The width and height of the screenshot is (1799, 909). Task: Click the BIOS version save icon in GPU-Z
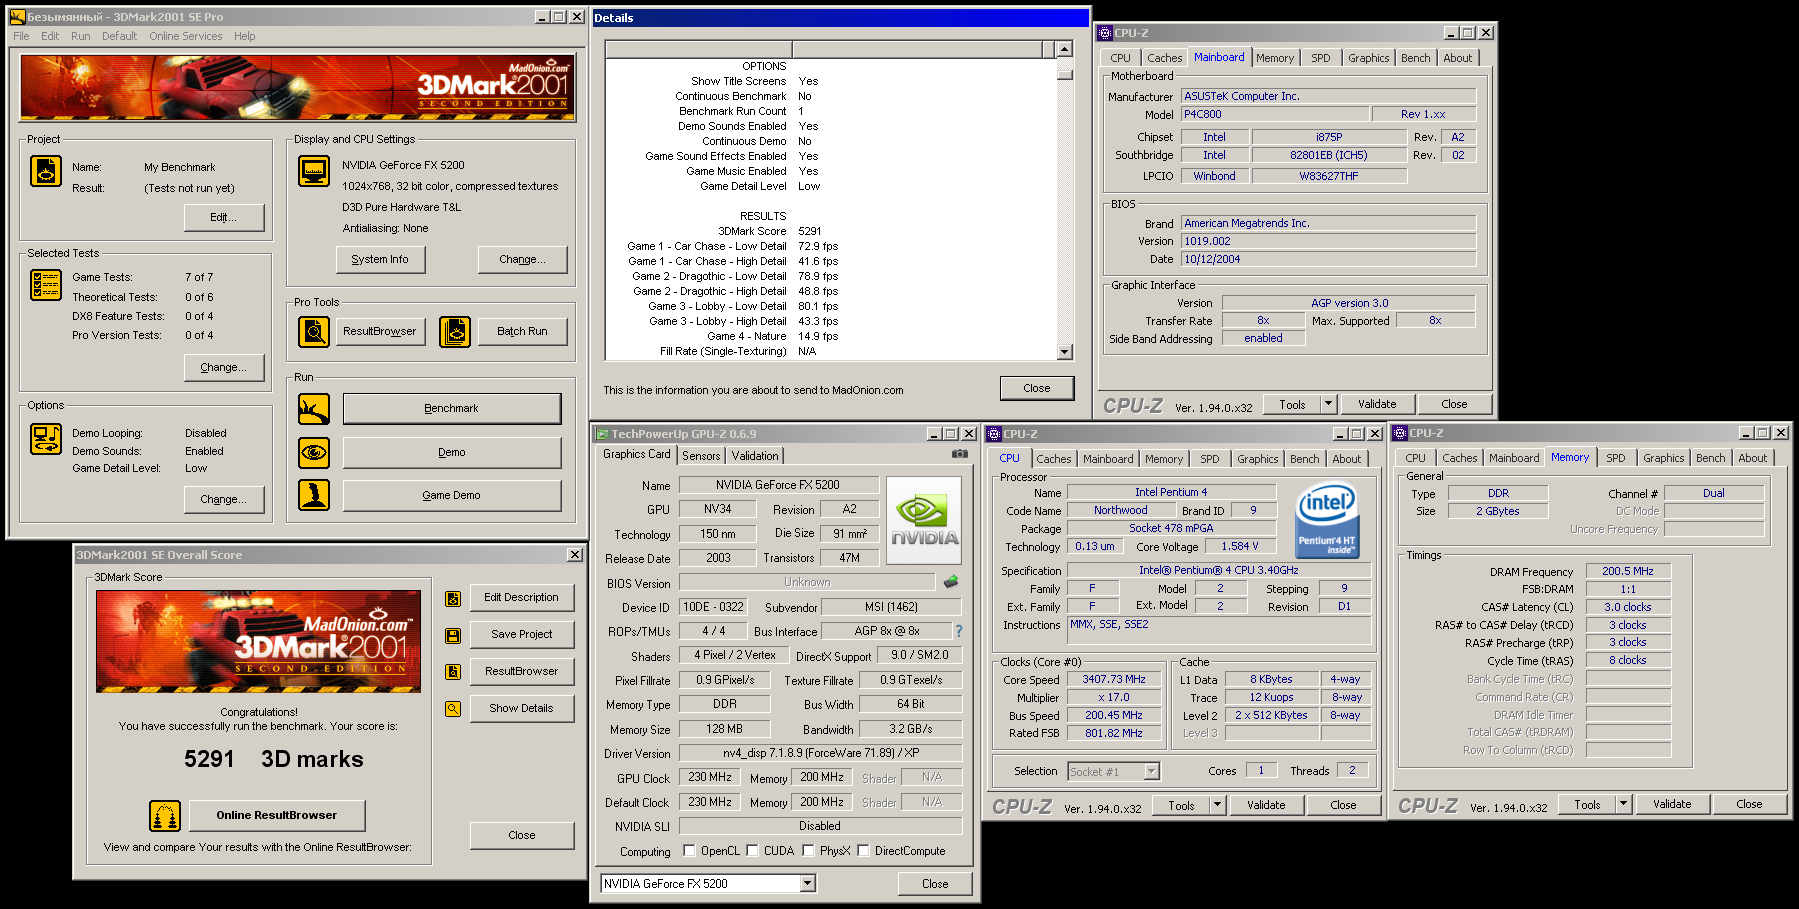pyautogui.click(x=950, y=582)
